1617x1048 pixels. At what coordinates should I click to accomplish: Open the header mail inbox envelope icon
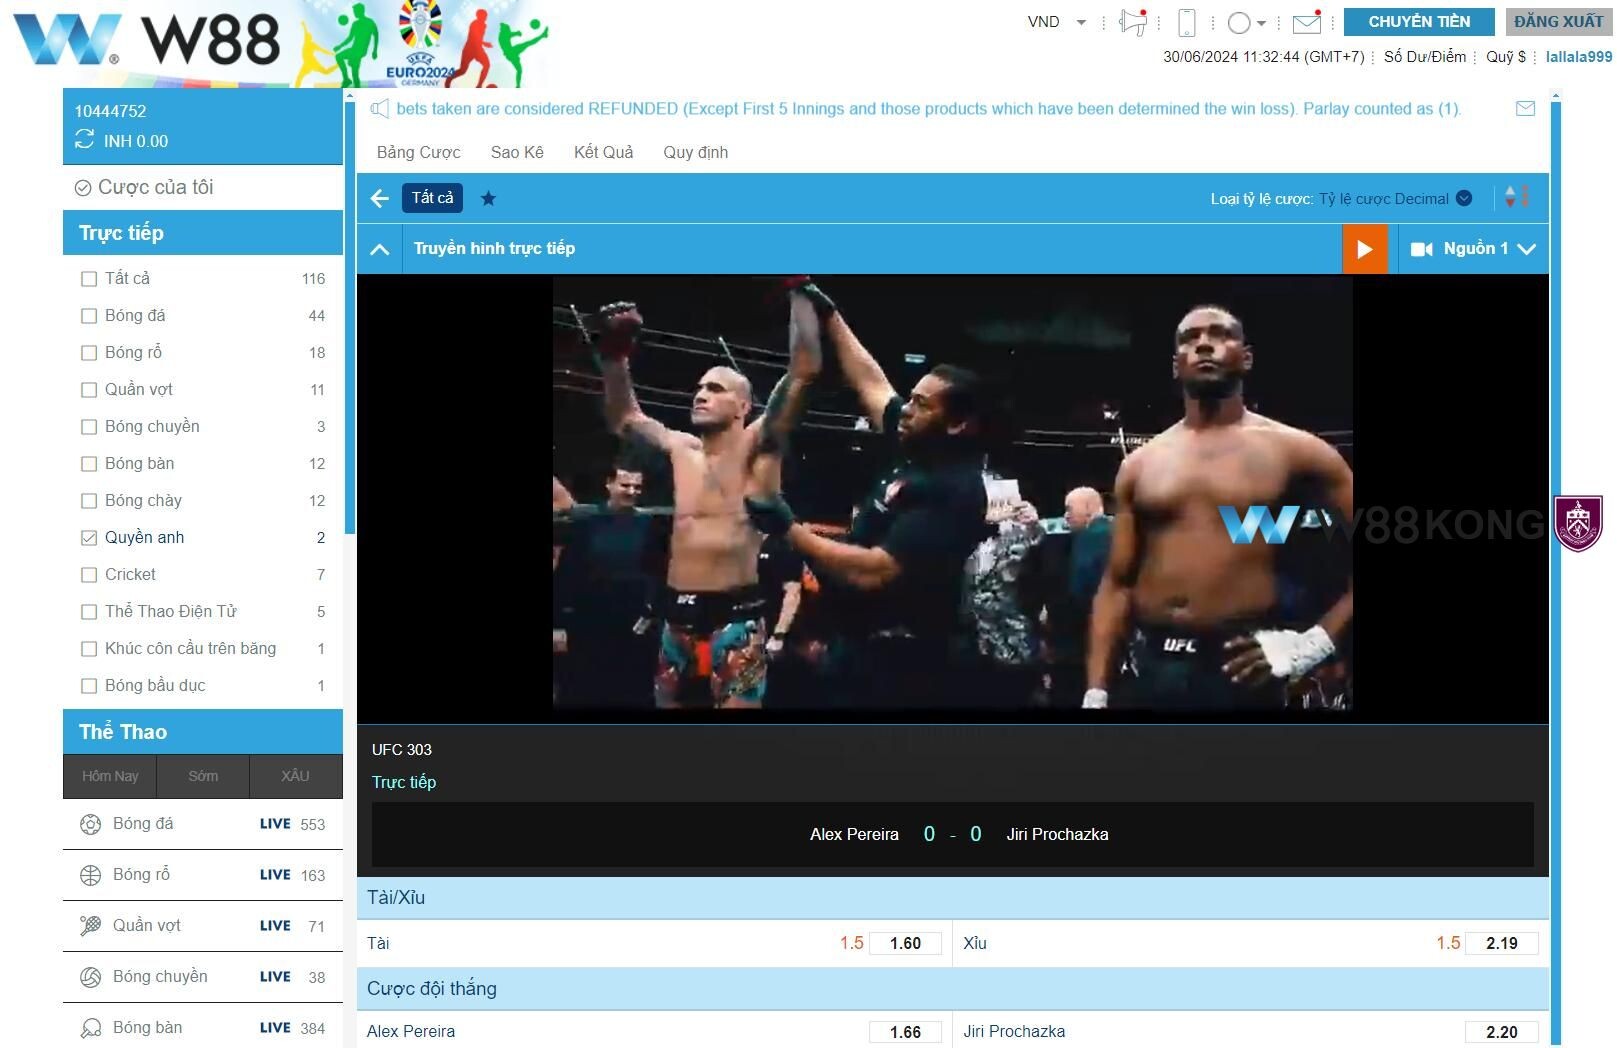click(1307, 22)
